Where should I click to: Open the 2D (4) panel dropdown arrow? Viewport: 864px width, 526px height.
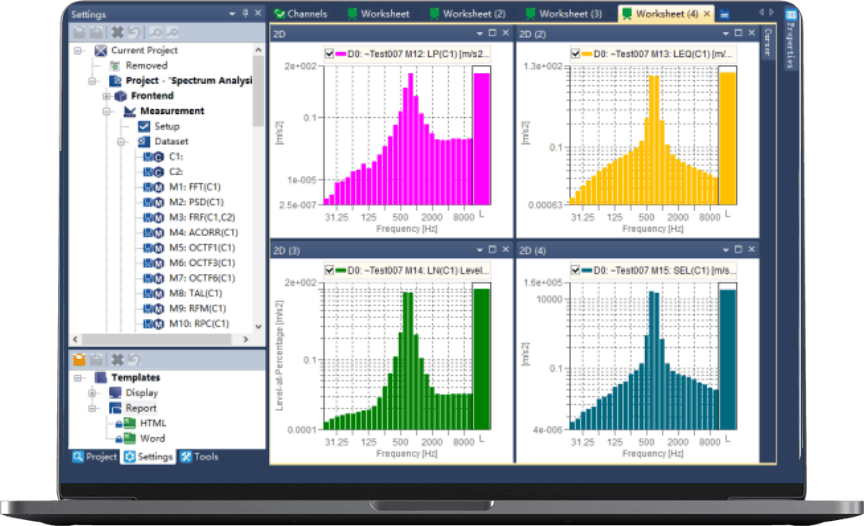click(x=726, y=250)
